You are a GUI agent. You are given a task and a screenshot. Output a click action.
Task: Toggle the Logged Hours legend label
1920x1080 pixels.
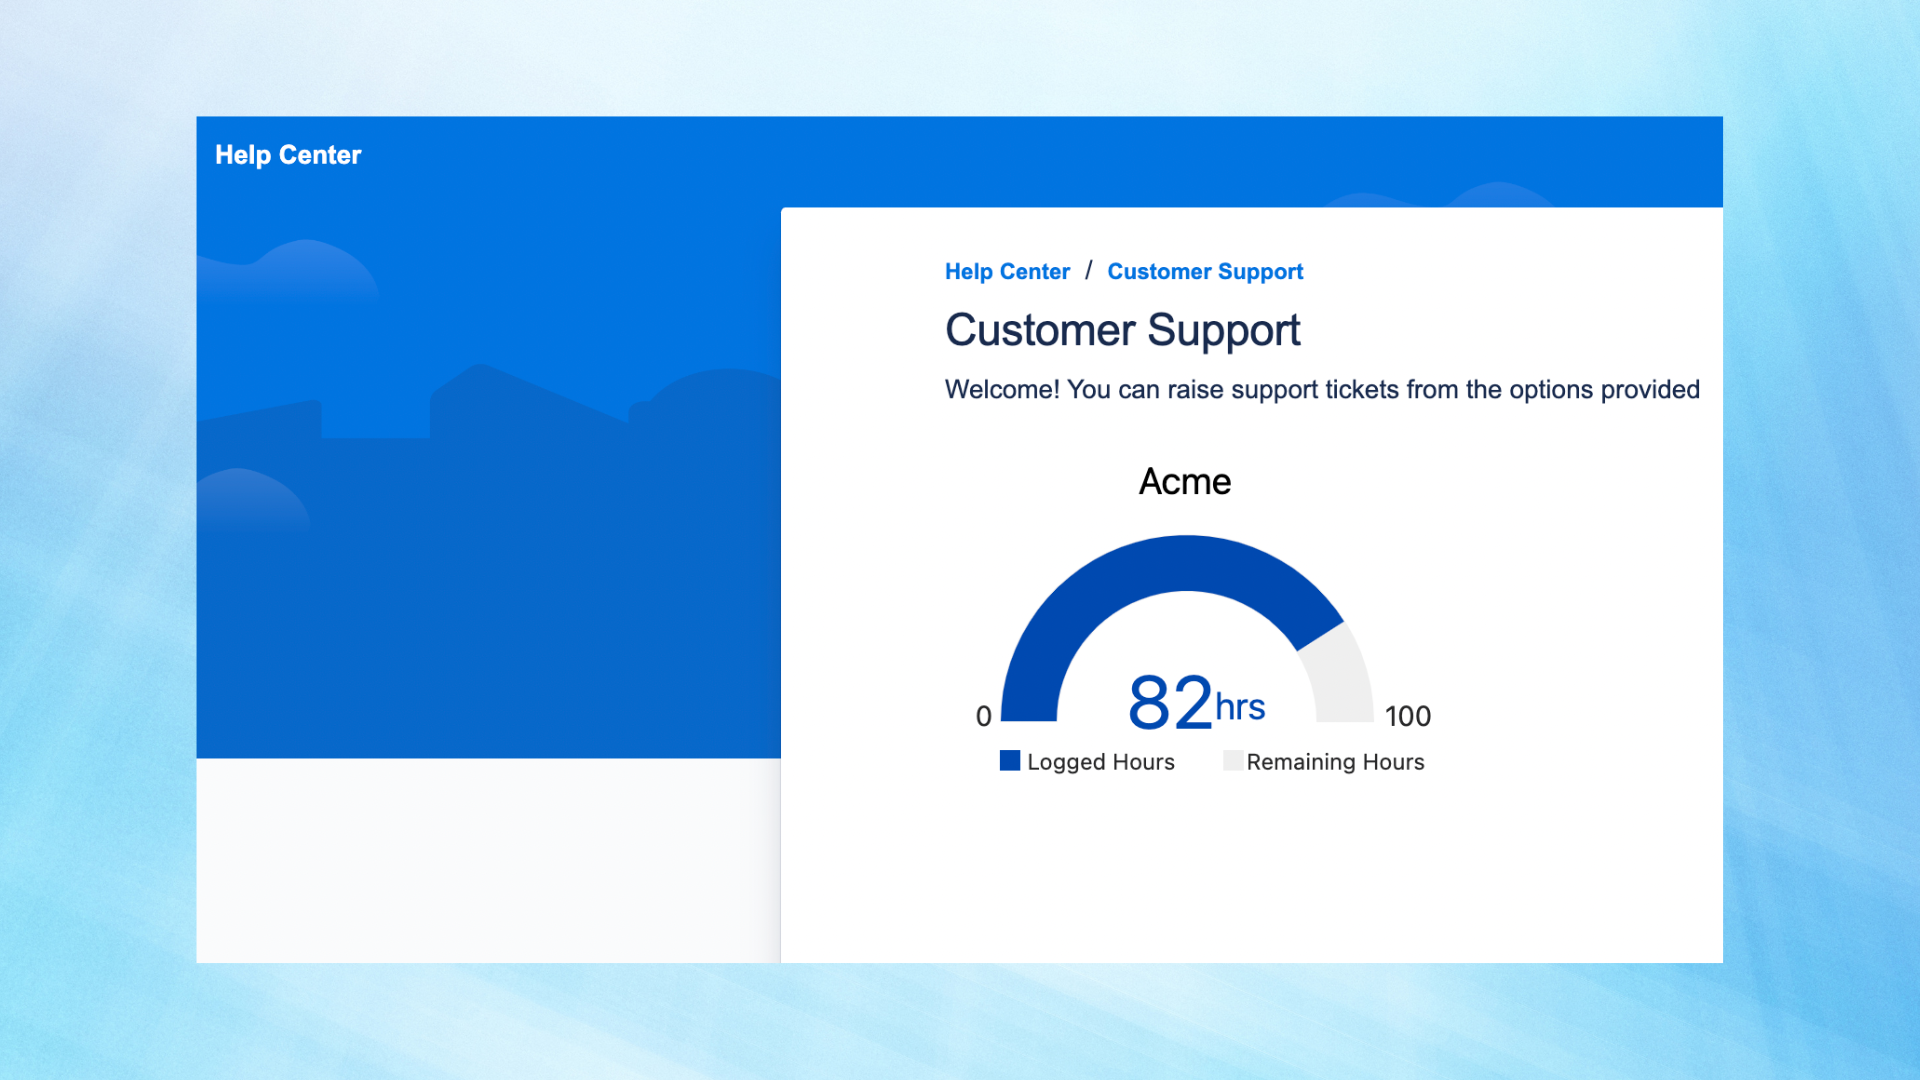point(1100,762)
